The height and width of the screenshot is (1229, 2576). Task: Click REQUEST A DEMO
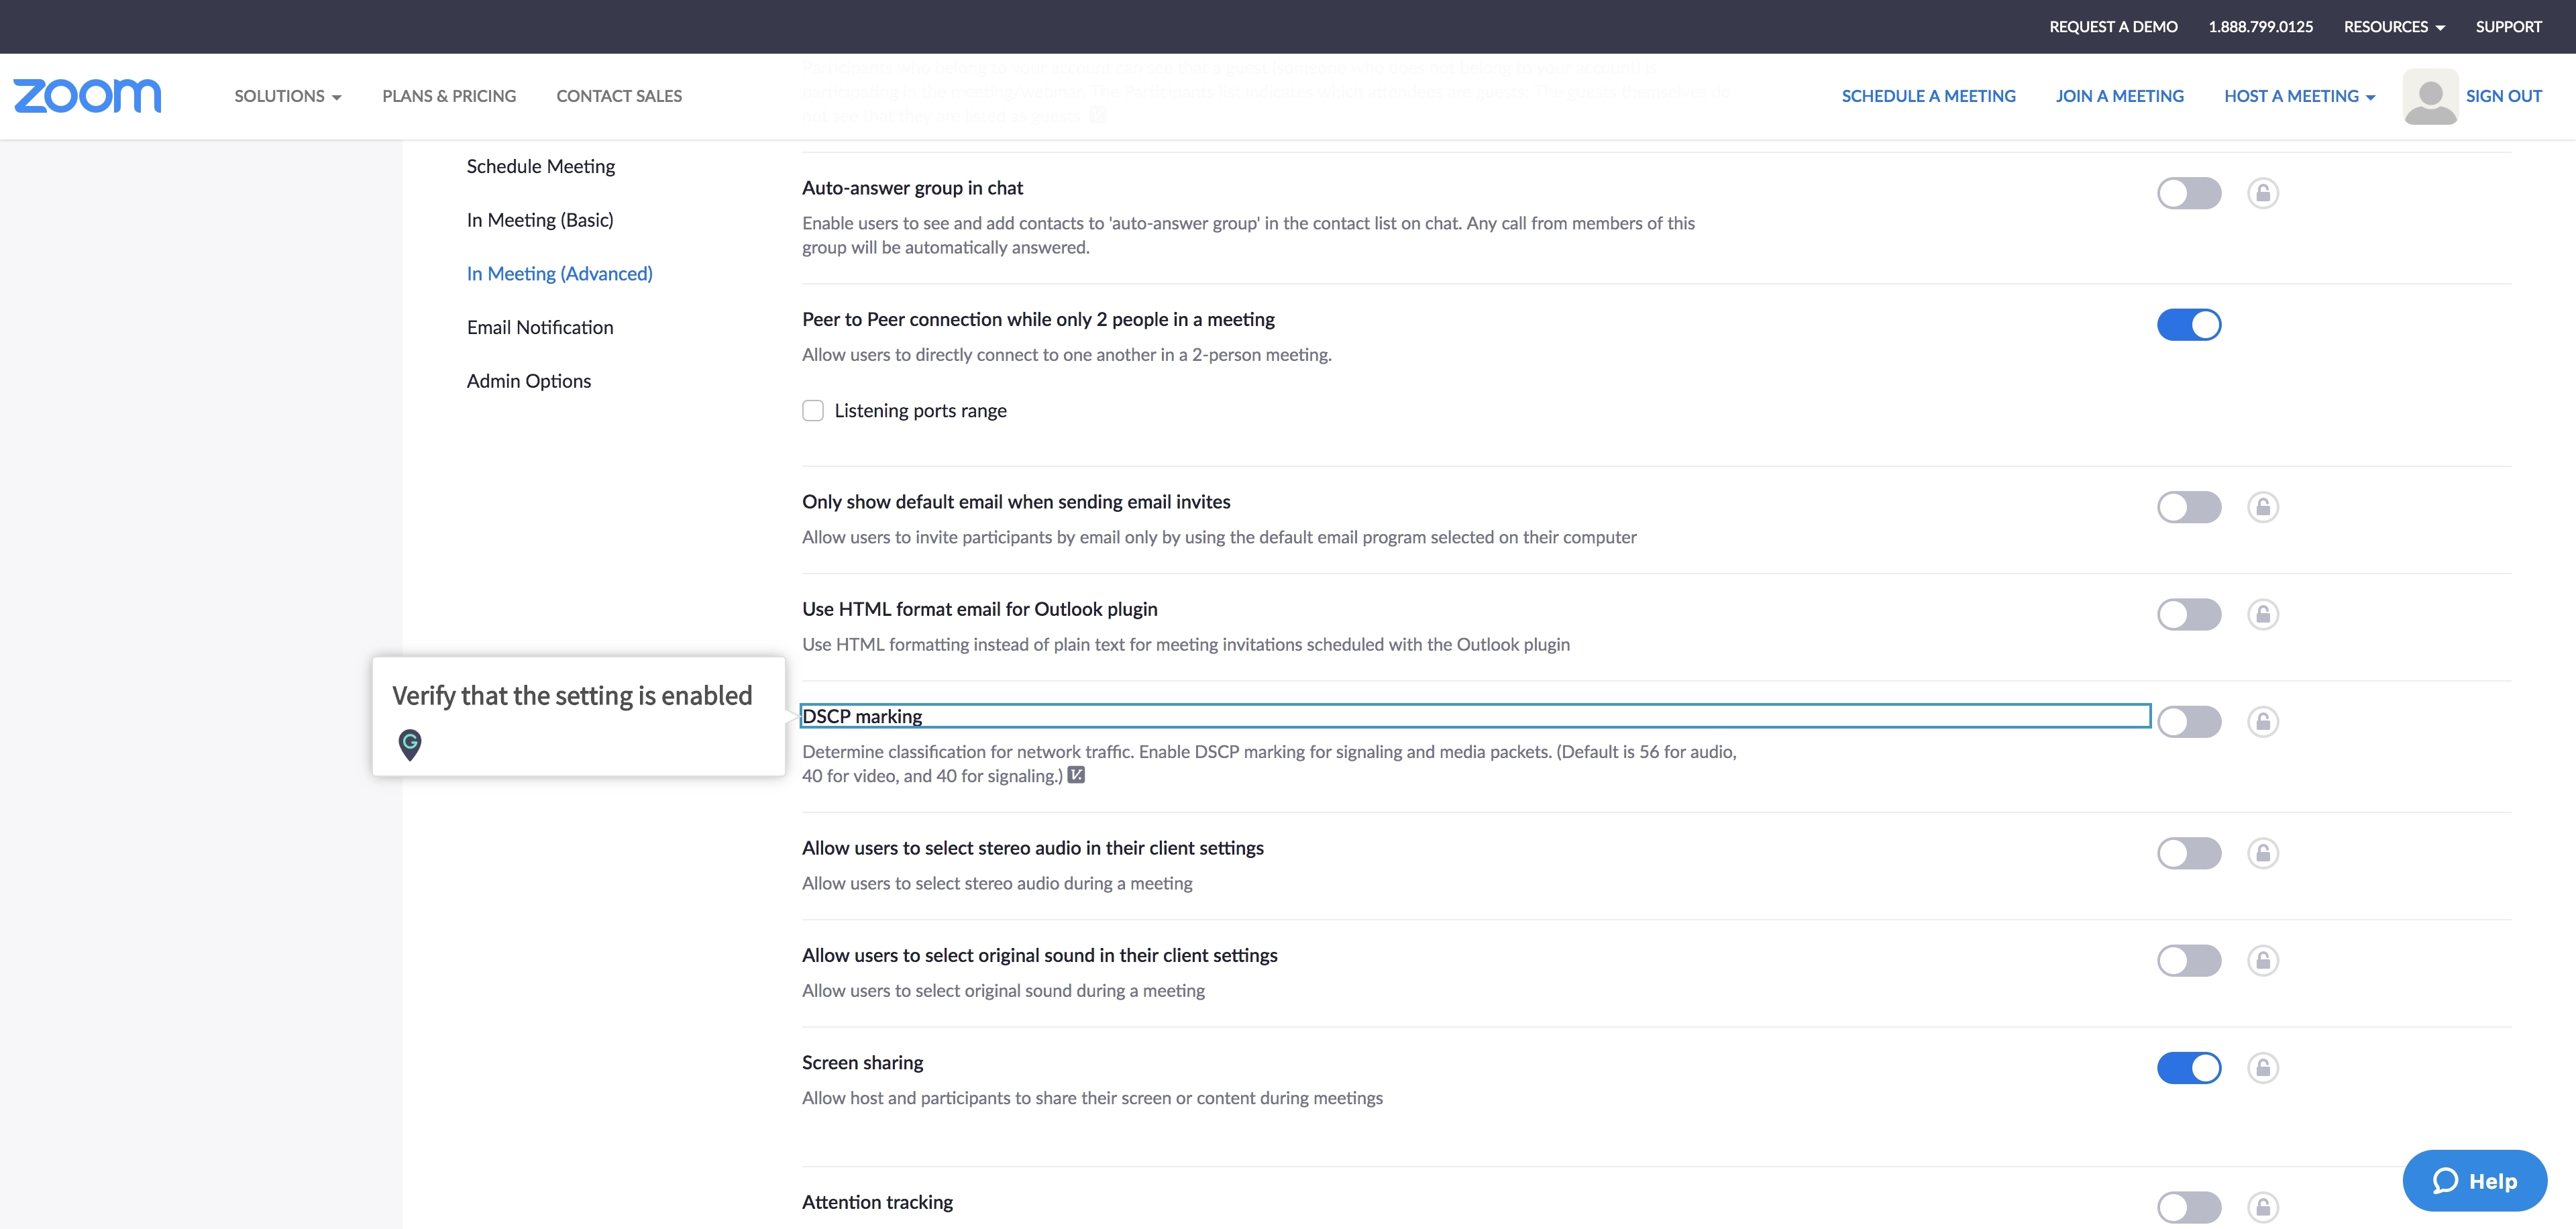(x=2112, y=26)
